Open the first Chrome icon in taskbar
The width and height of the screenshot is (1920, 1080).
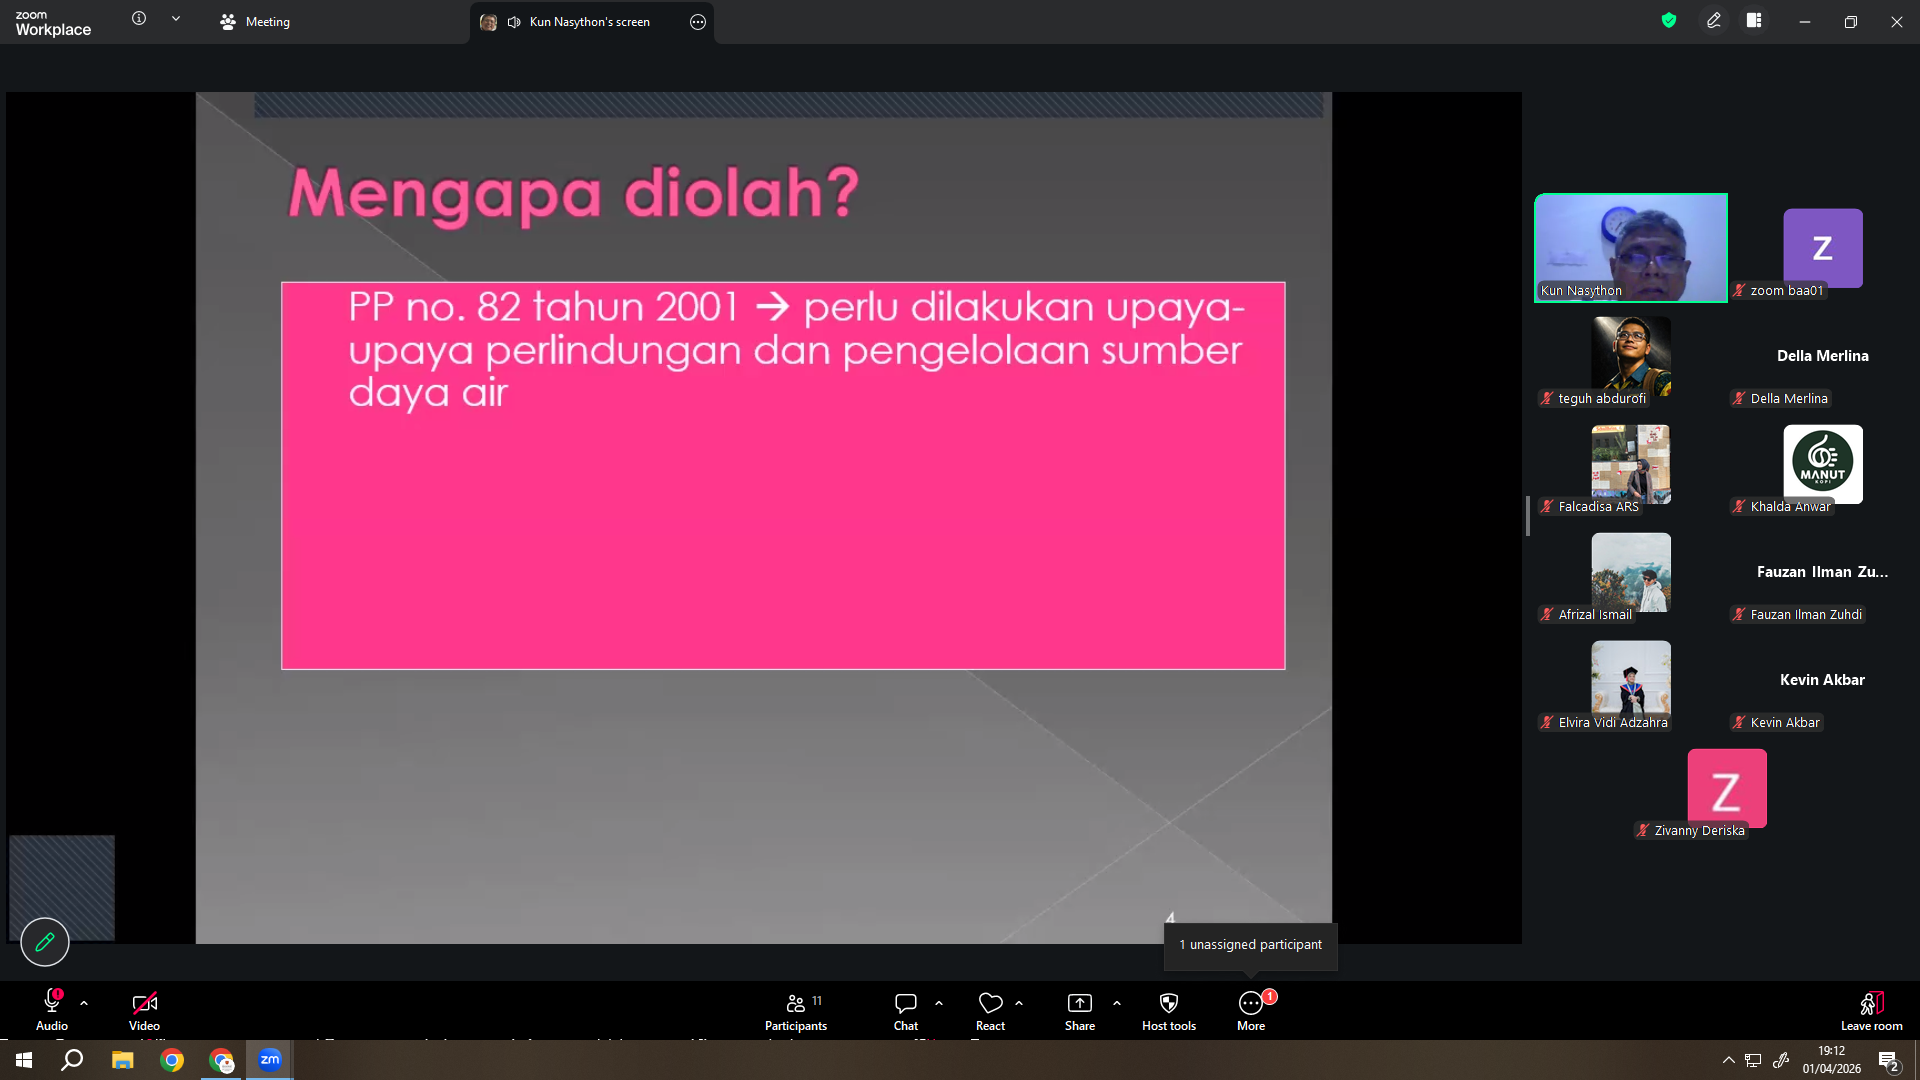coord(172,1060)
